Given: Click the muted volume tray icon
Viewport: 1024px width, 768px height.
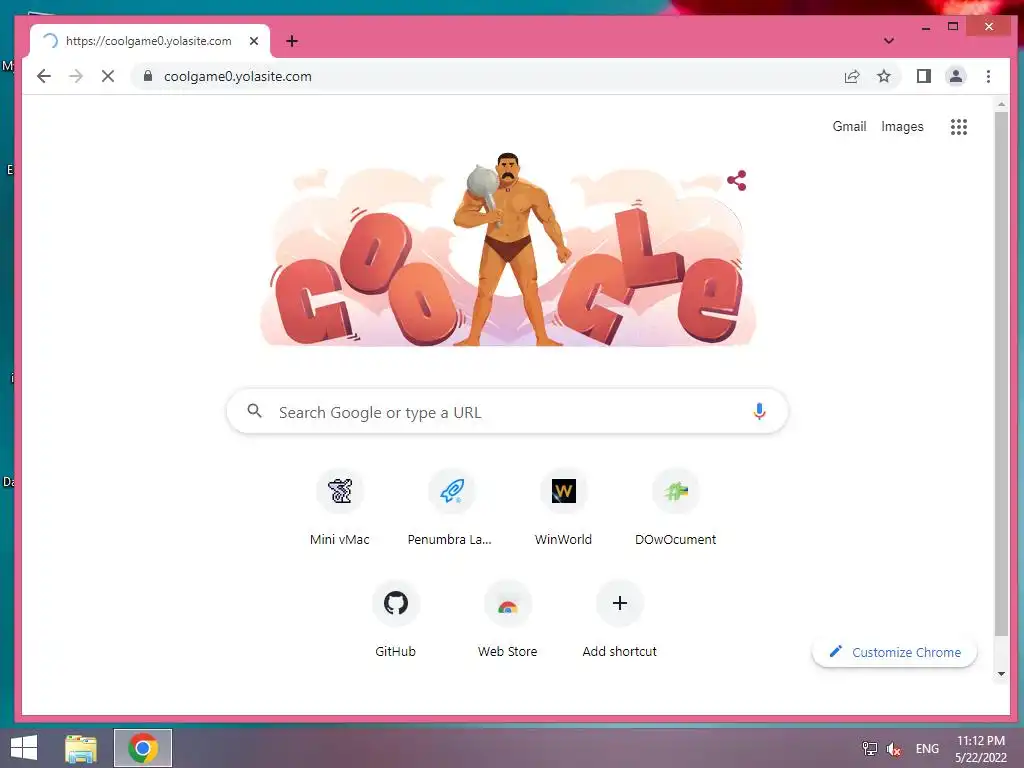Looking at the screenshot, I should (x=893, y=748).
